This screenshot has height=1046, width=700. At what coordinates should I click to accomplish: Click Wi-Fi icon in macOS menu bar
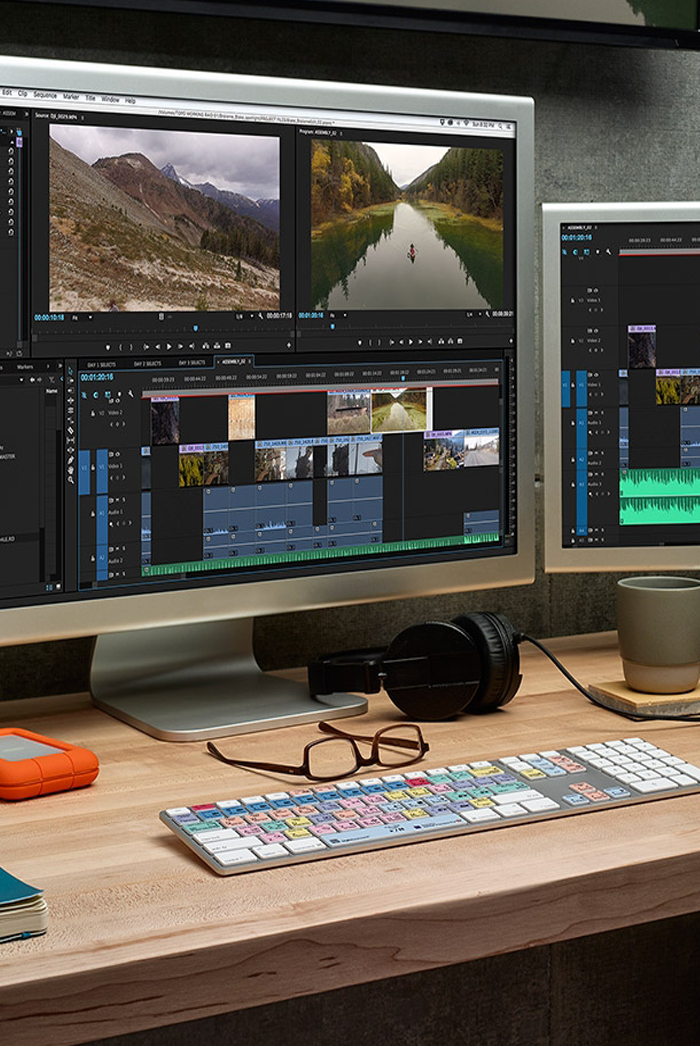pyautogui.click(x=466, y=123)
